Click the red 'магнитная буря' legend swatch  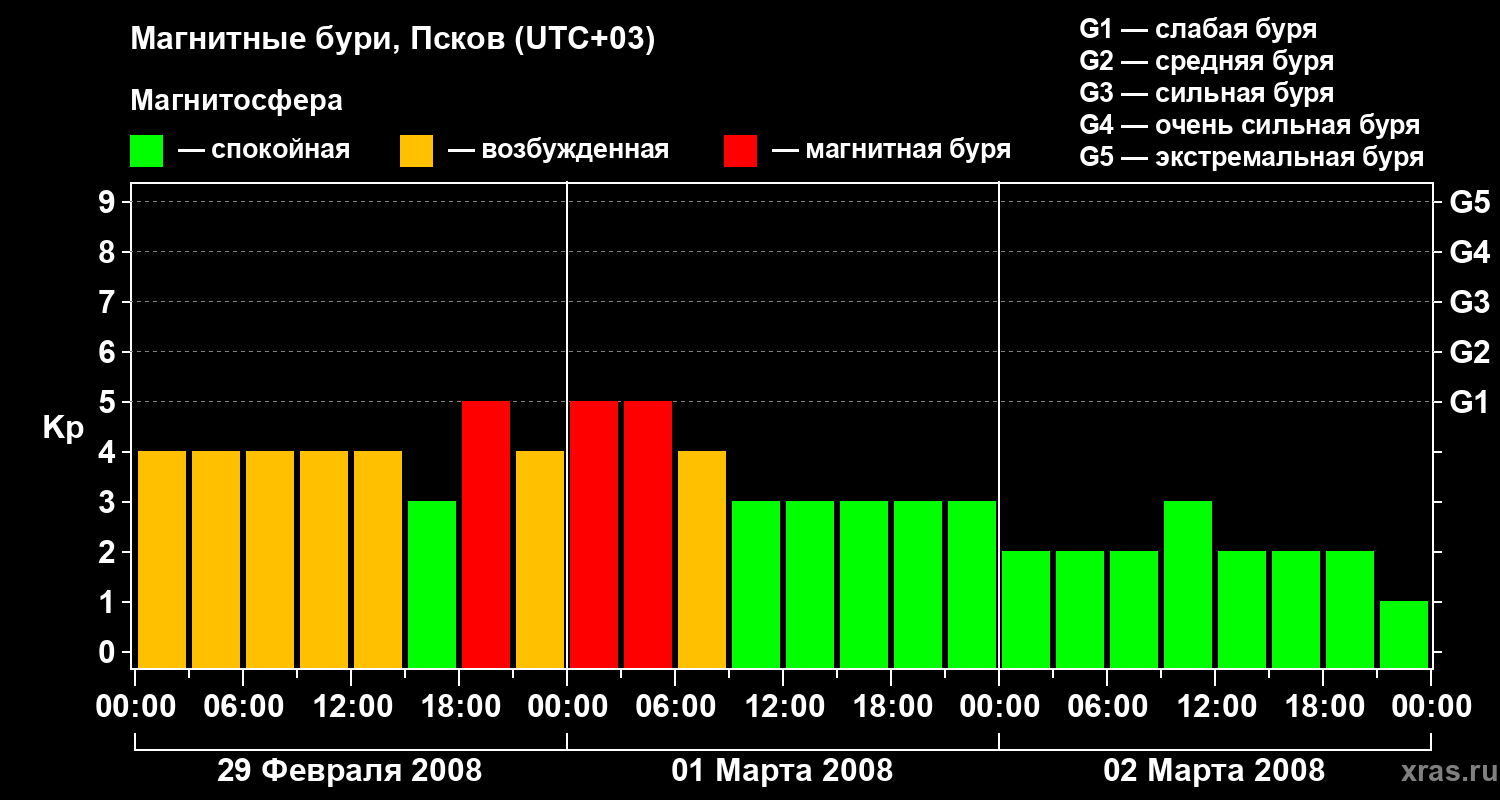[x=740, y=151]
